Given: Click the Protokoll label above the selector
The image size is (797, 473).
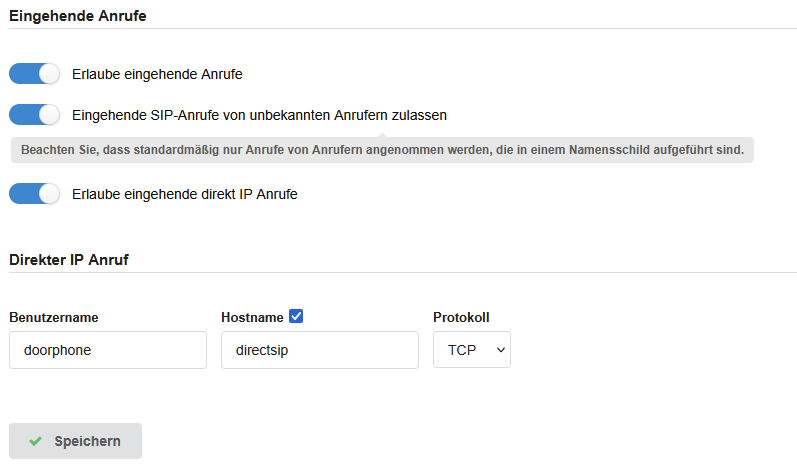Looking at the screenshot, I should pyautogui.click(x=461, y=318).
